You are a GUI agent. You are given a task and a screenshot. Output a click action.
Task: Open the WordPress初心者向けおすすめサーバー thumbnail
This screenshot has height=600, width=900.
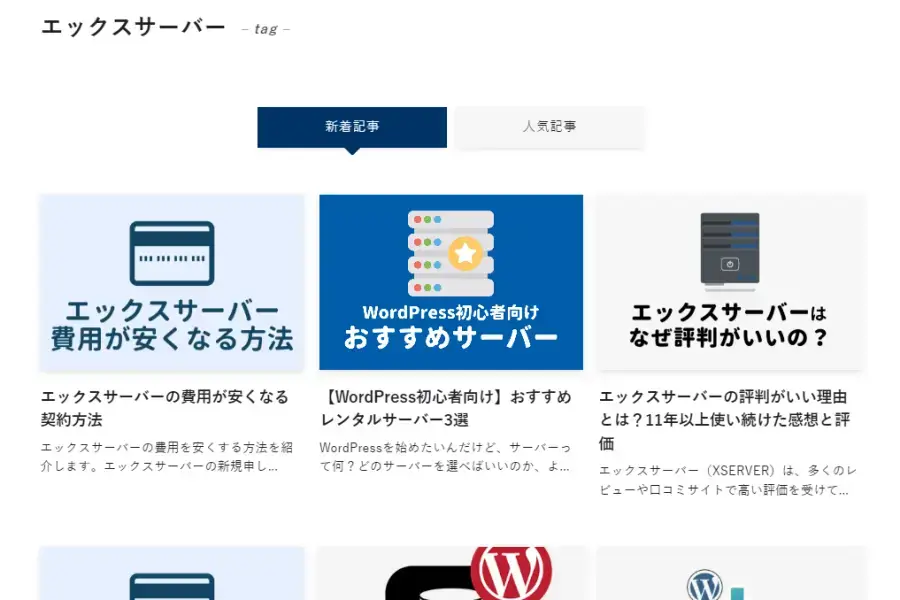(451, 282)
